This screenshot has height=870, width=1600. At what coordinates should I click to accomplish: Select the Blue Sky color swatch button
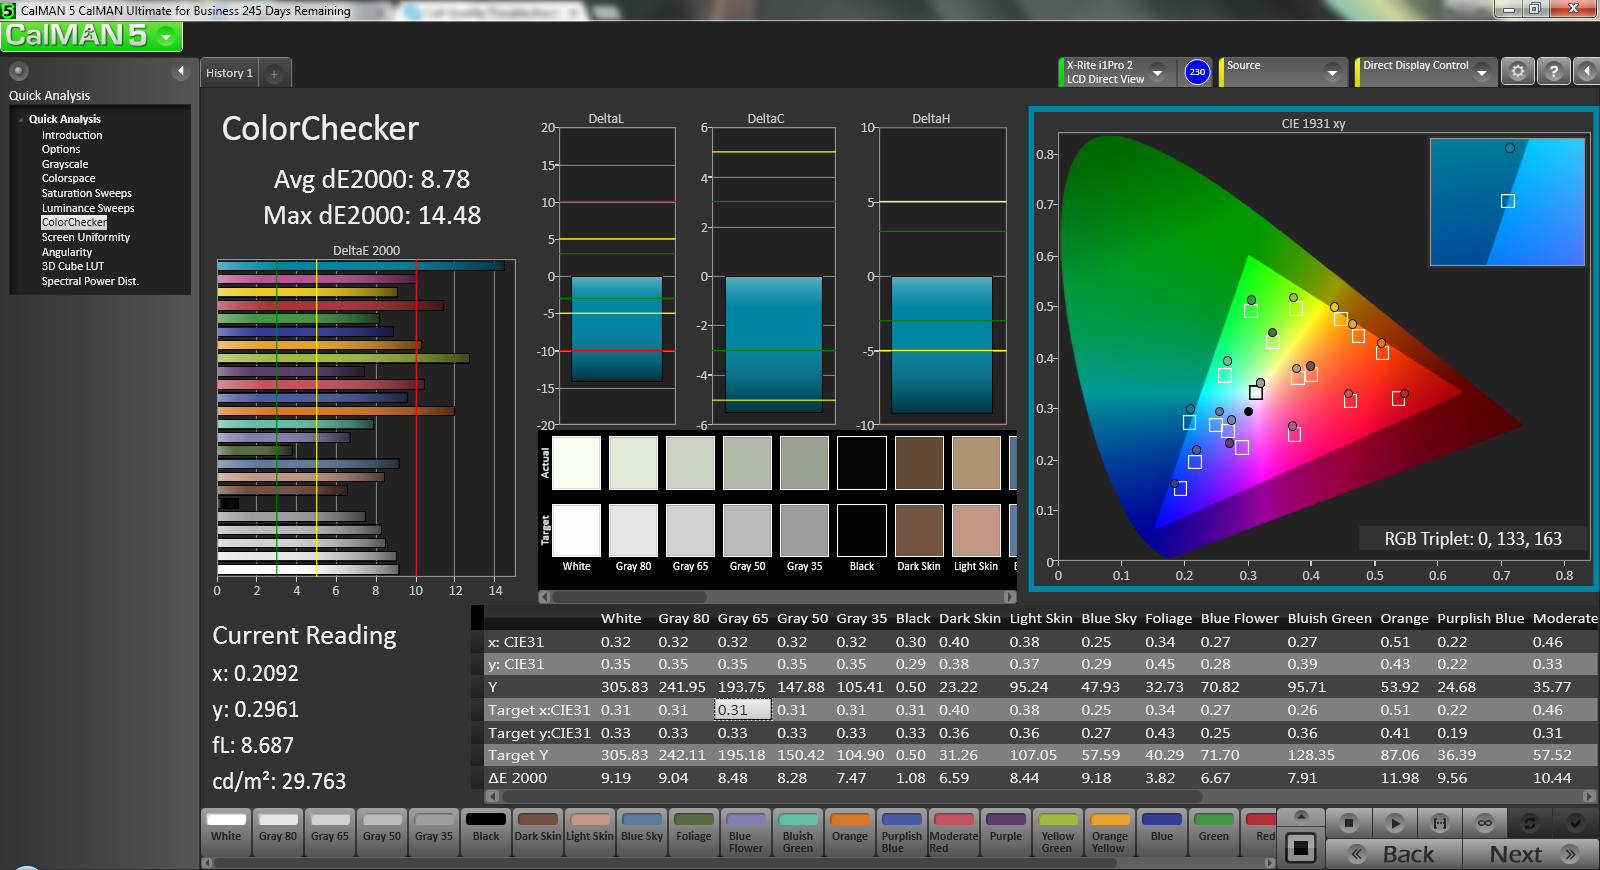click(642, 832)
